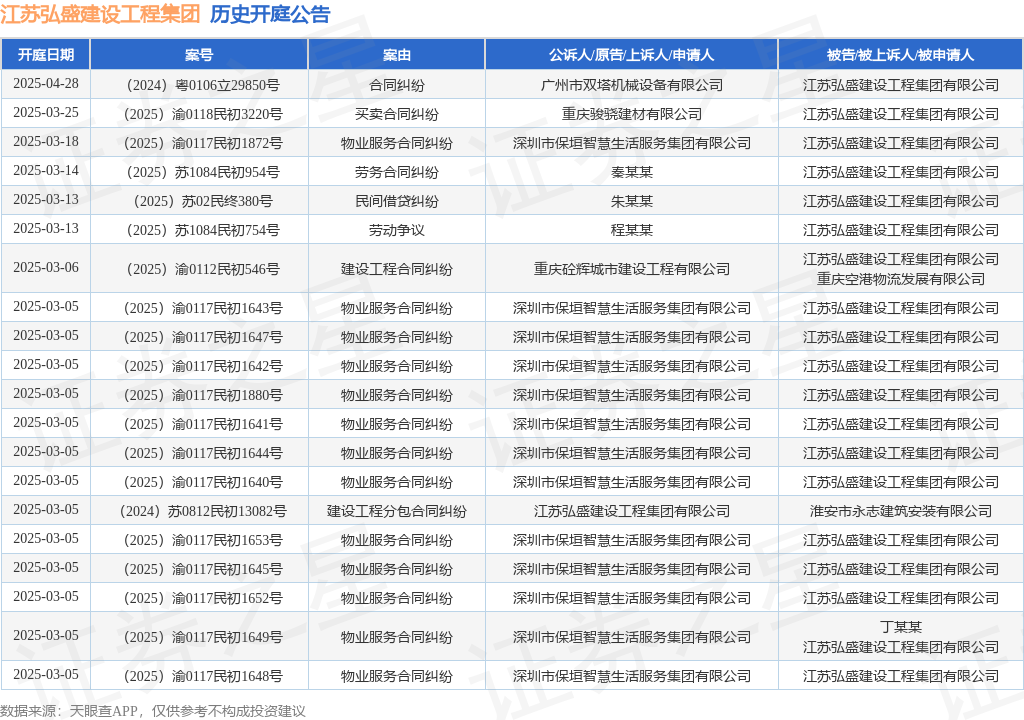Click the 建设工程合同纠纷 cell
Screen dimensions: 1024x720
[396, 269]
